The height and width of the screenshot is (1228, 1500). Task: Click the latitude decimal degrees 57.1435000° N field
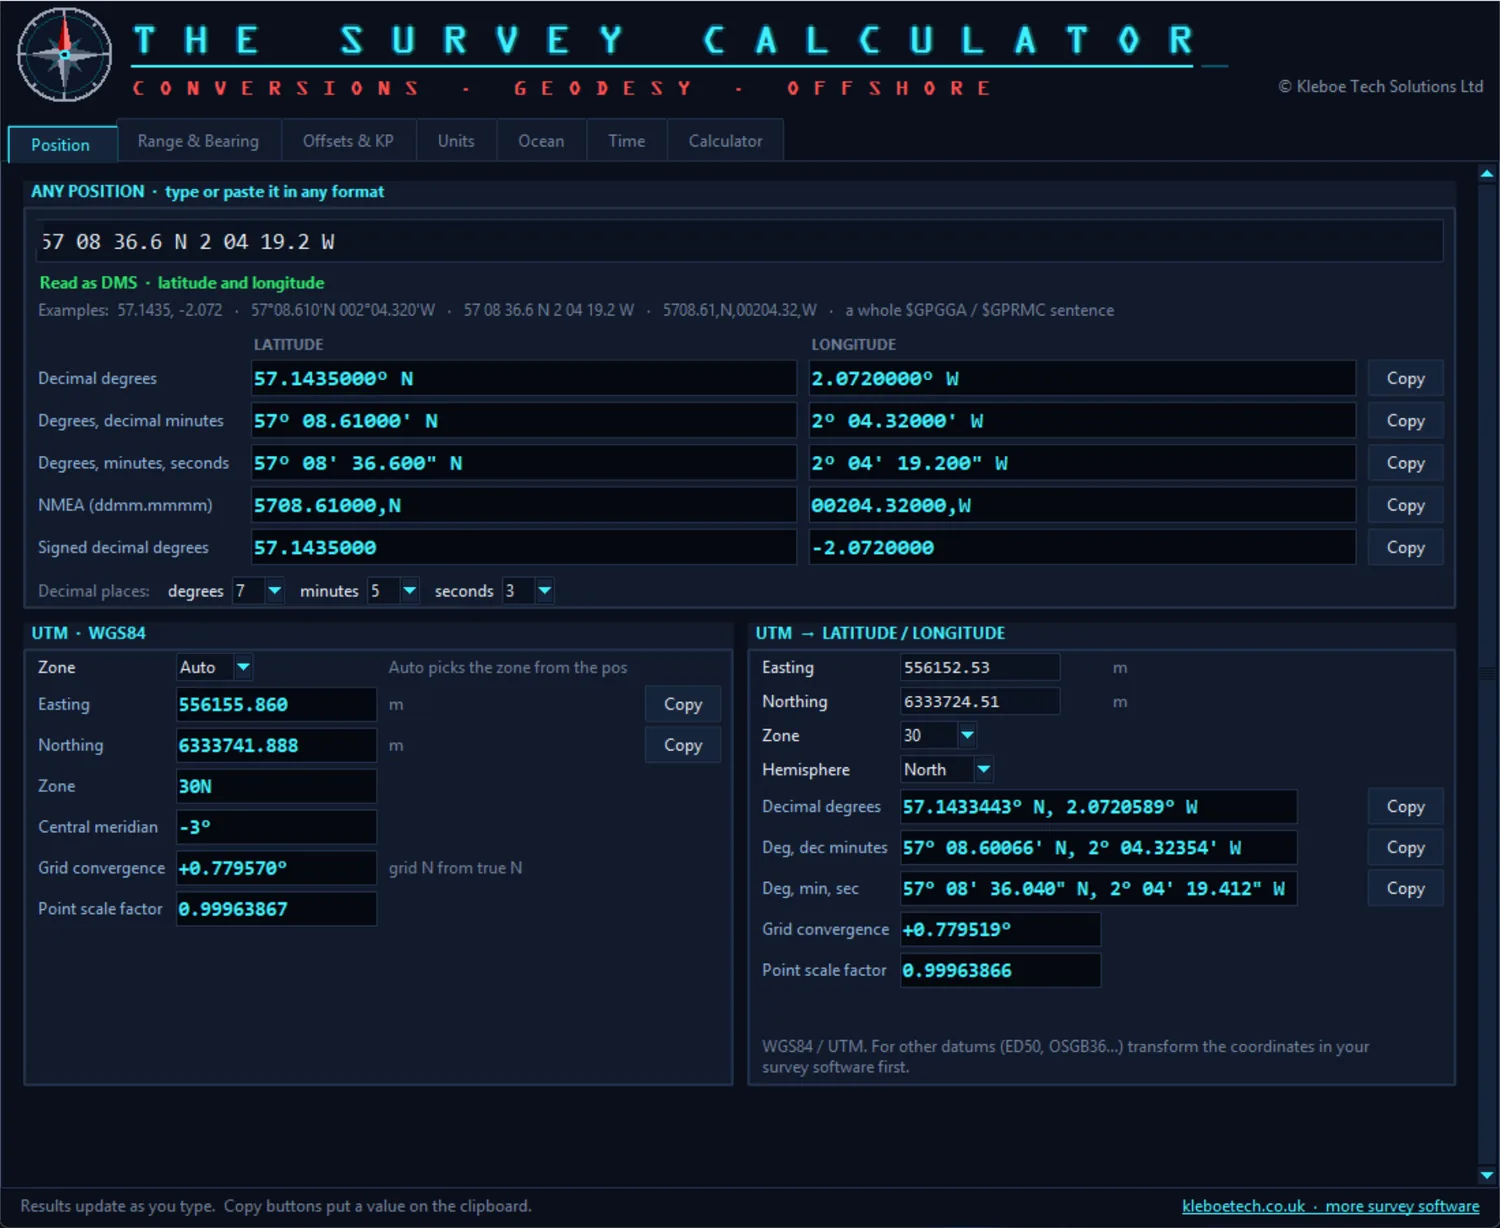tap(524, 379)
